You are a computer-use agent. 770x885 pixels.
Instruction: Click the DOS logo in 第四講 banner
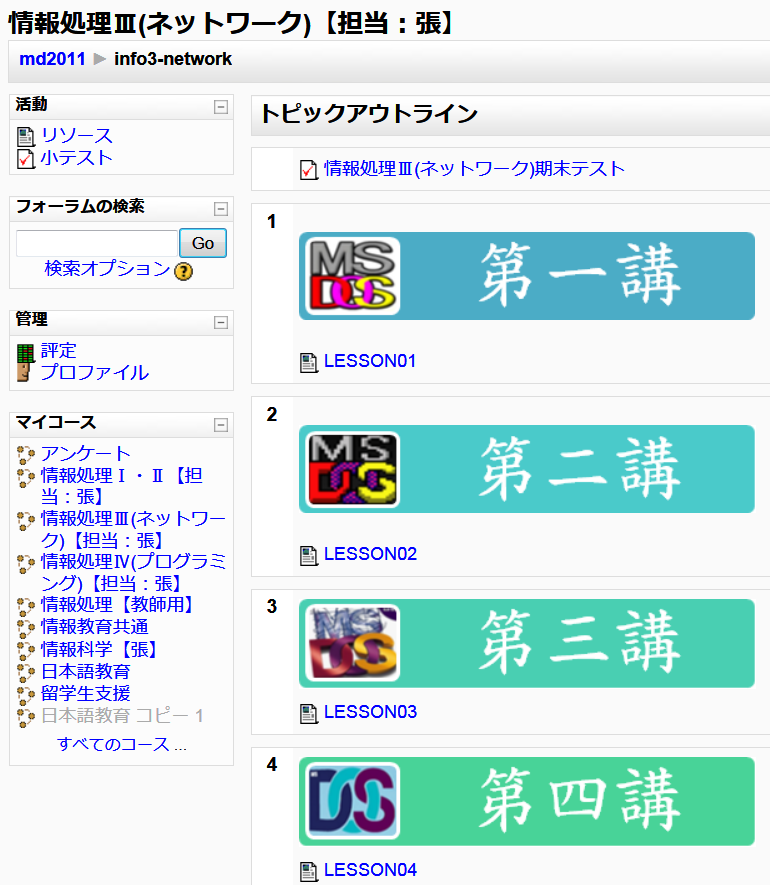(x=353, y=801)
